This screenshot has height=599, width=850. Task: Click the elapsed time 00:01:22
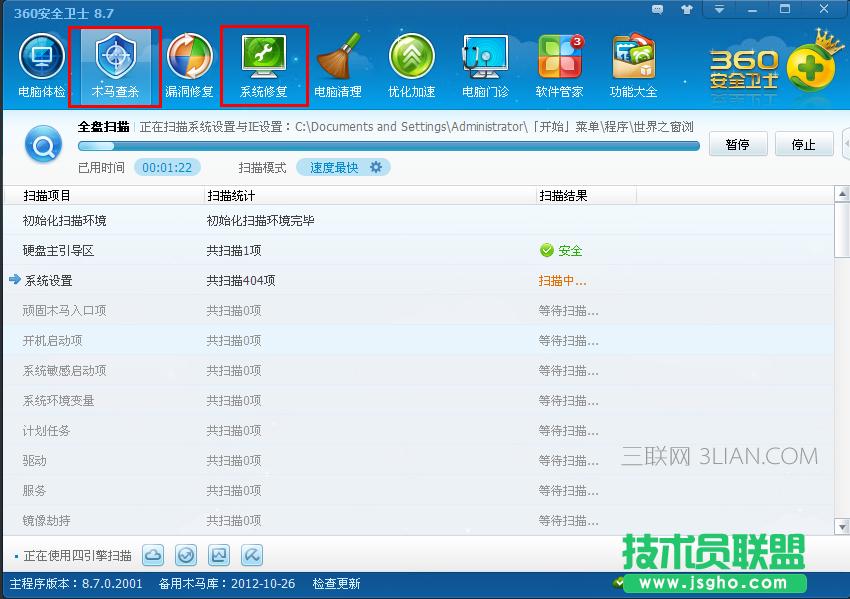167,167
